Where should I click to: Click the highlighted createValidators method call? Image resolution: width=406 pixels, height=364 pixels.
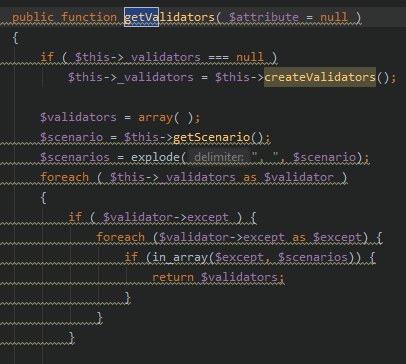tap(320, 77)
